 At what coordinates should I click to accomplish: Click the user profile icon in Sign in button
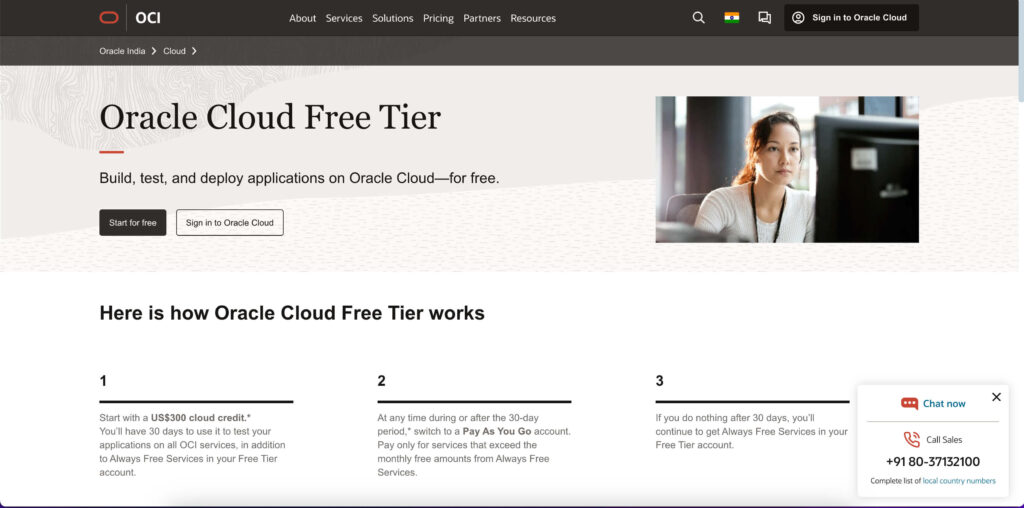[798, 18]
